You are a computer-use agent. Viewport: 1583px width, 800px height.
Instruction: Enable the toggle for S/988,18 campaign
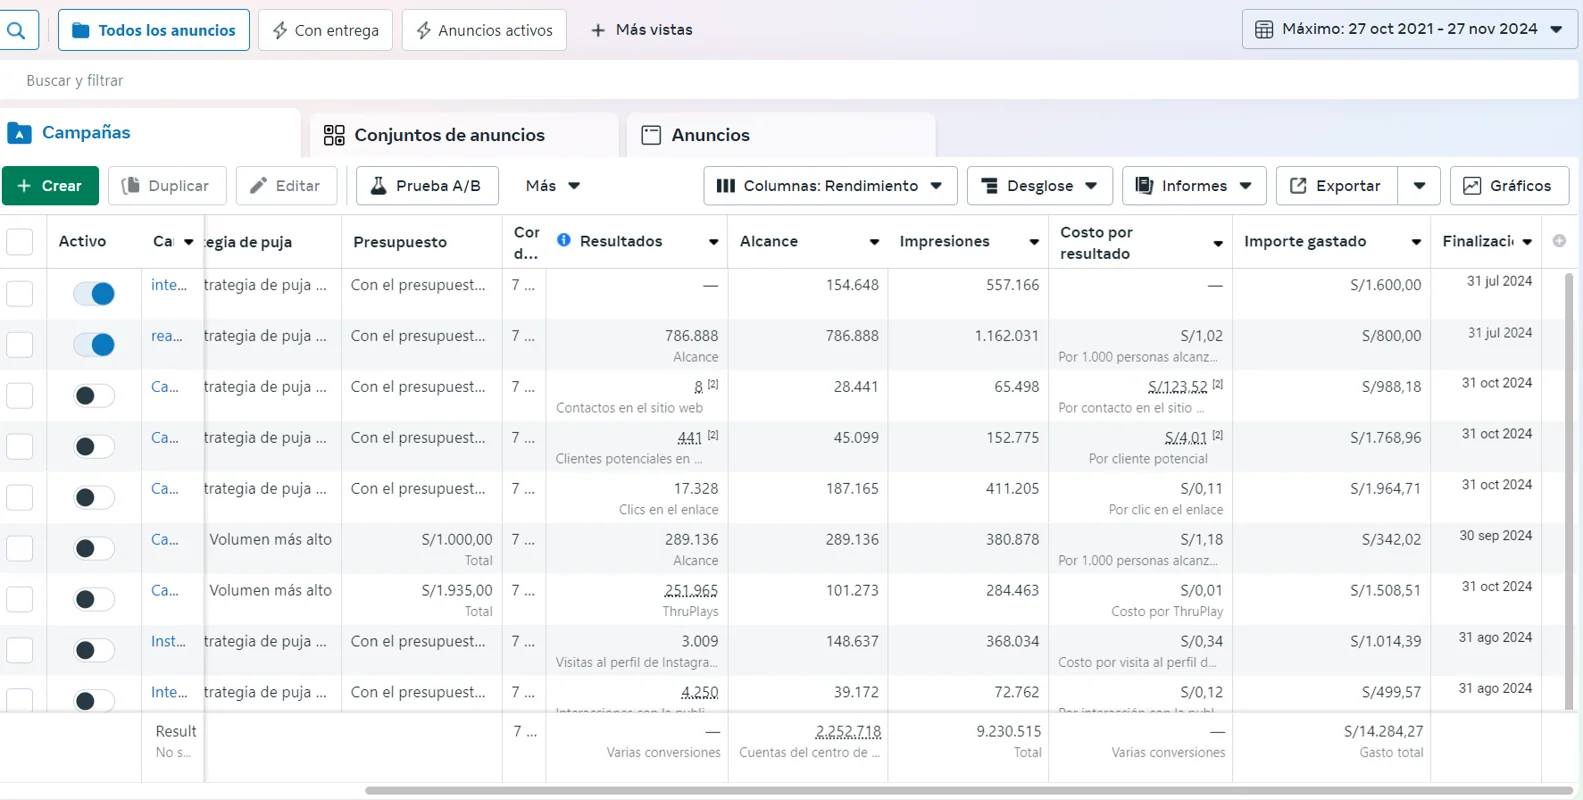pos(94,395)
